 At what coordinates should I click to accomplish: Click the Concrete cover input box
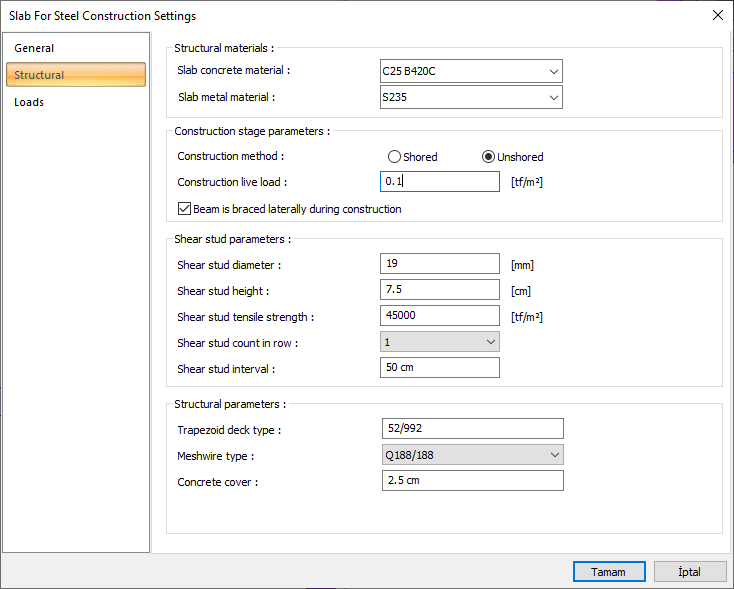tap(472, 481)
